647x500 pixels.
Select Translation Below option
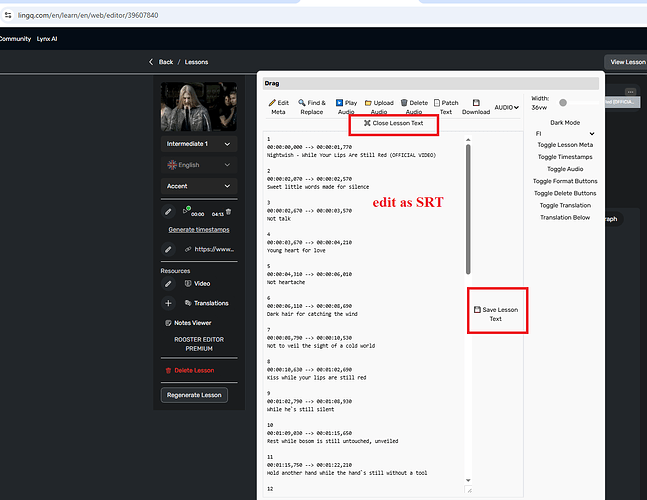(x=565, y=217)
